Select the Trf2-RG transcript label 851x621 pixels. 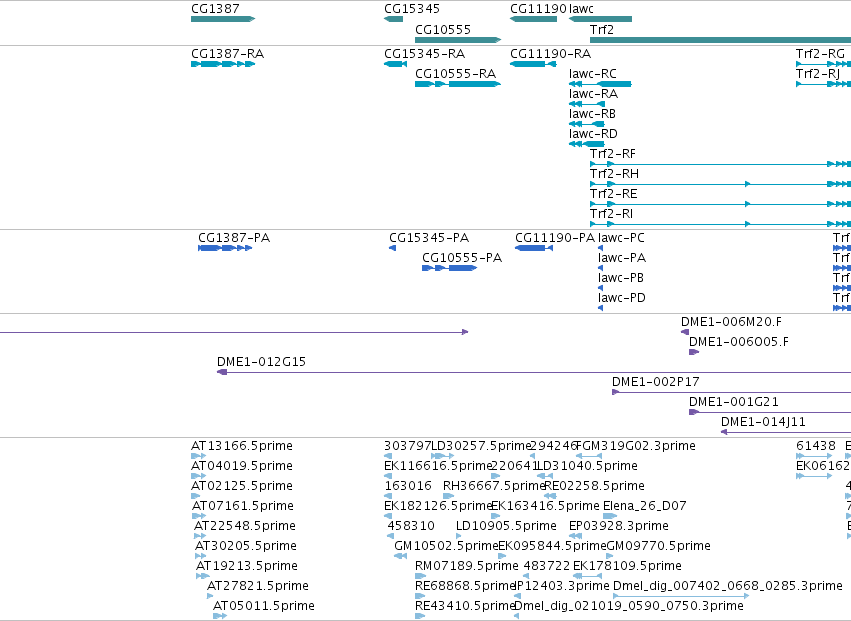pyautogui.click(x=820, y=54)
